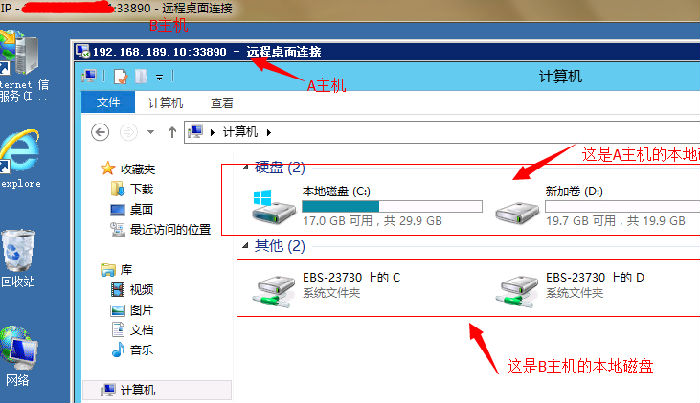Open the 网络 network desktop icon
Image resolution: width=700 pixels, height=403 pixels.
tap(19, 356)
